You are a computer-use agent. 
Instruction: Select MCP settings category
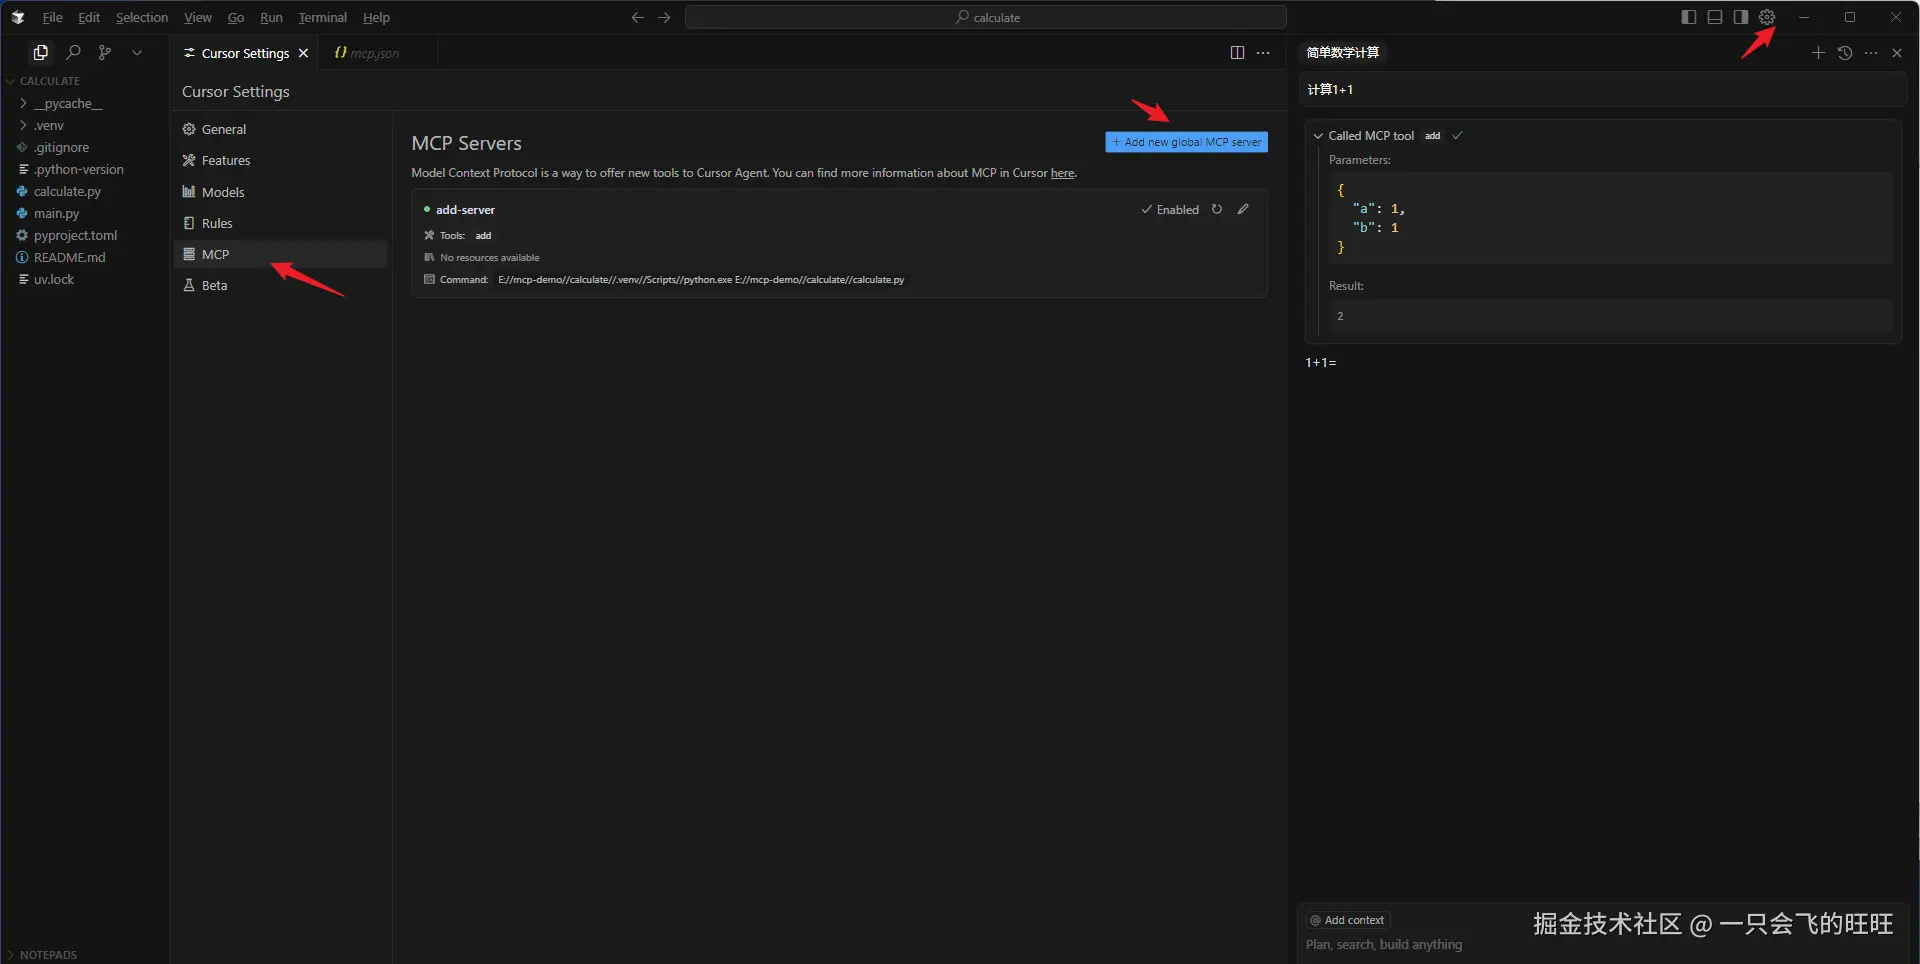(281, 254)
